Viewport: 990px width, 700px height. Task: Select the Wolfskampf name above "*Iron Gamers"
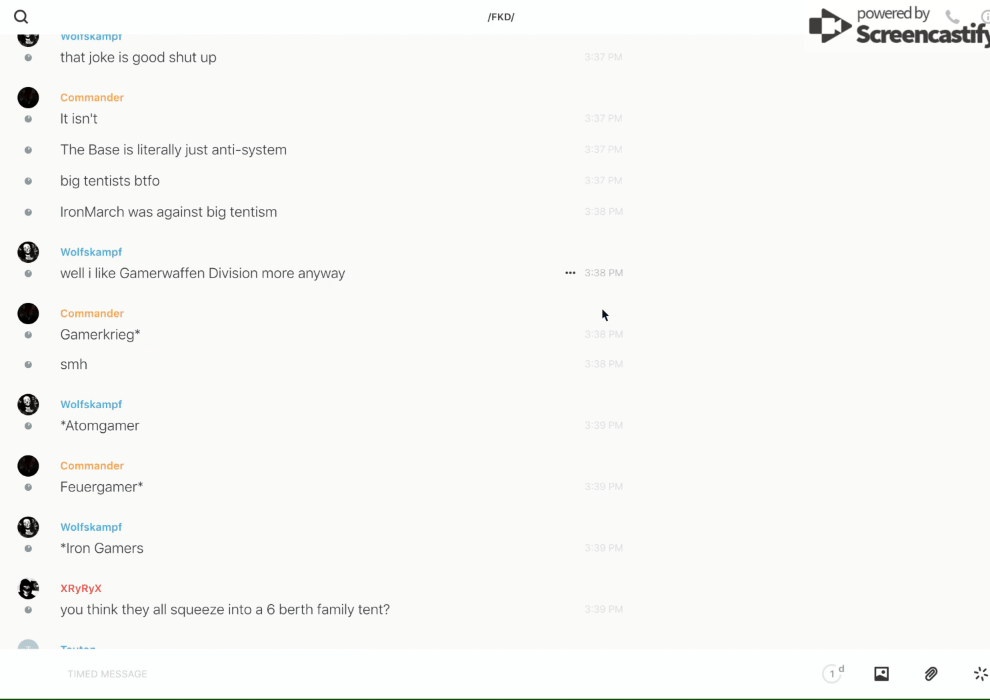pyautogui.click(x=91, y=527)
